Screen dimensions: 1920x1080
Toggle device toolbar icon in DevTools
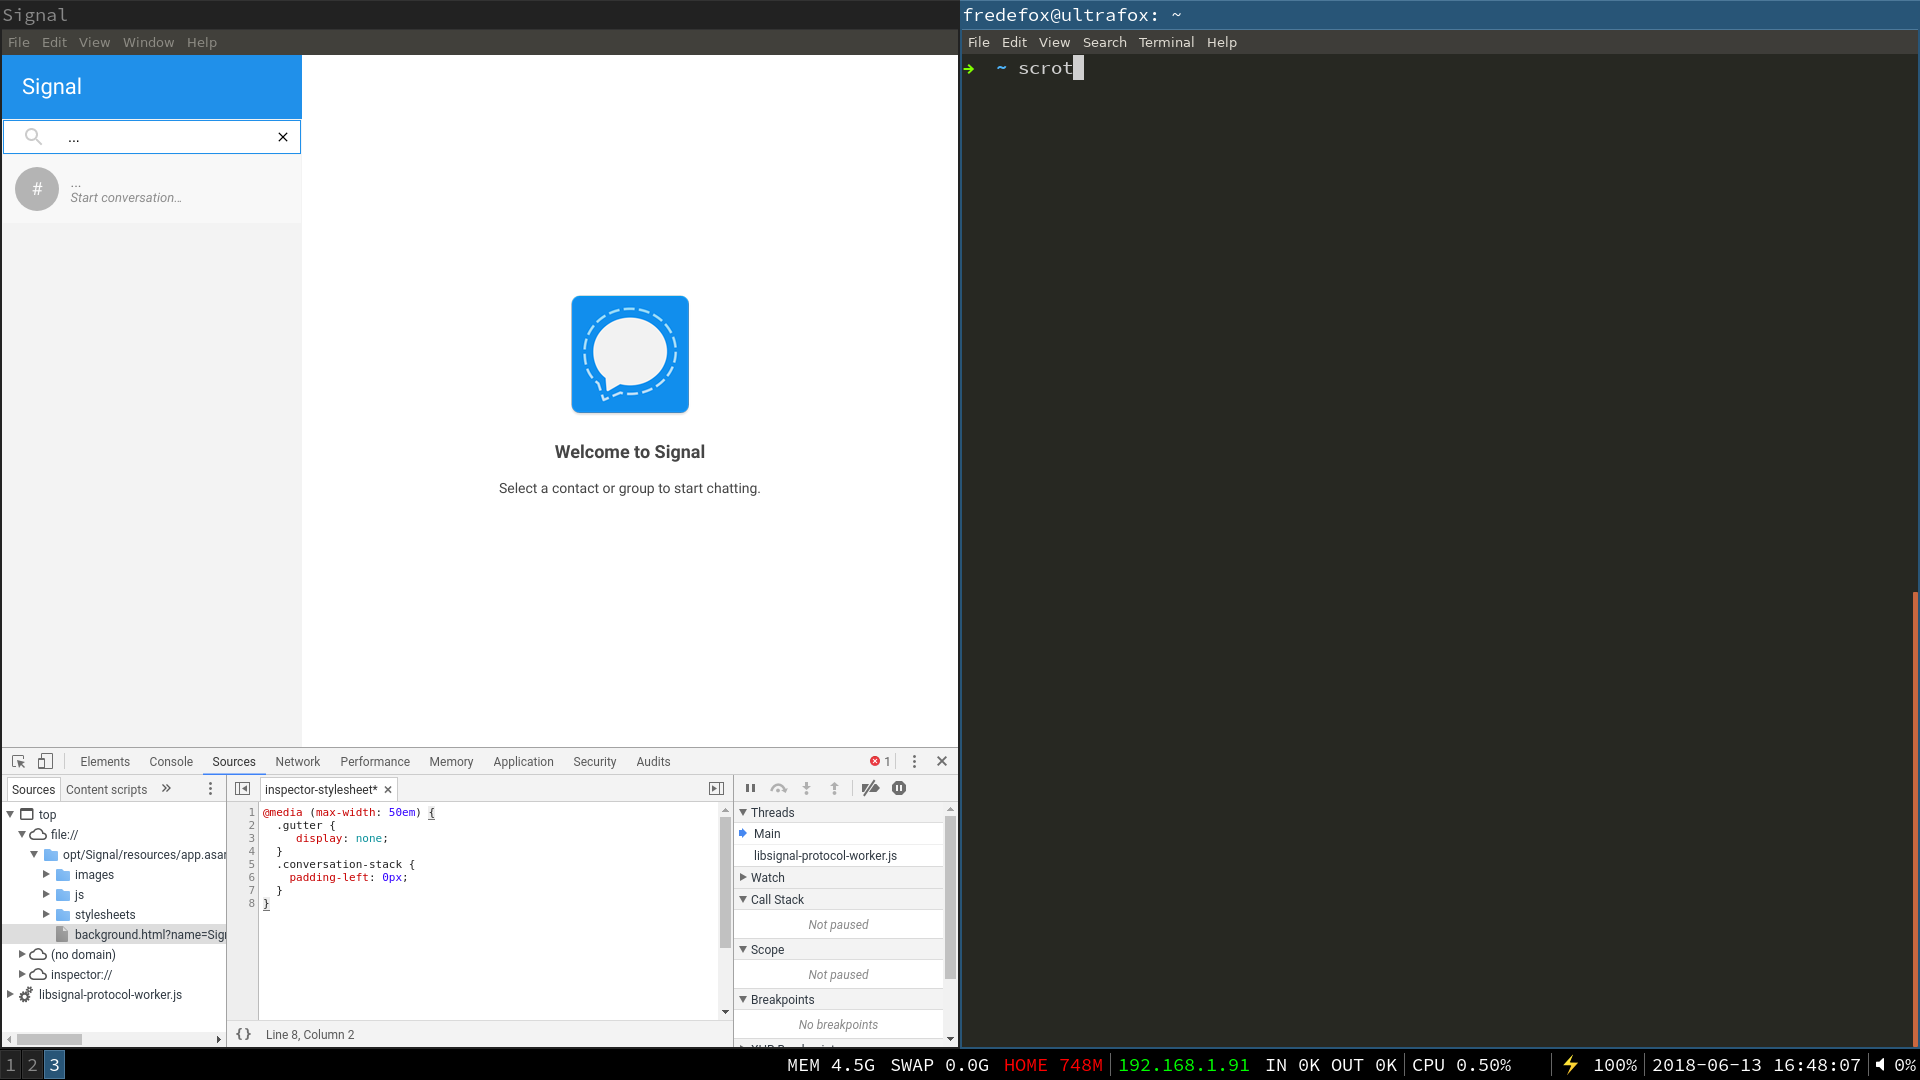[45, 761]
